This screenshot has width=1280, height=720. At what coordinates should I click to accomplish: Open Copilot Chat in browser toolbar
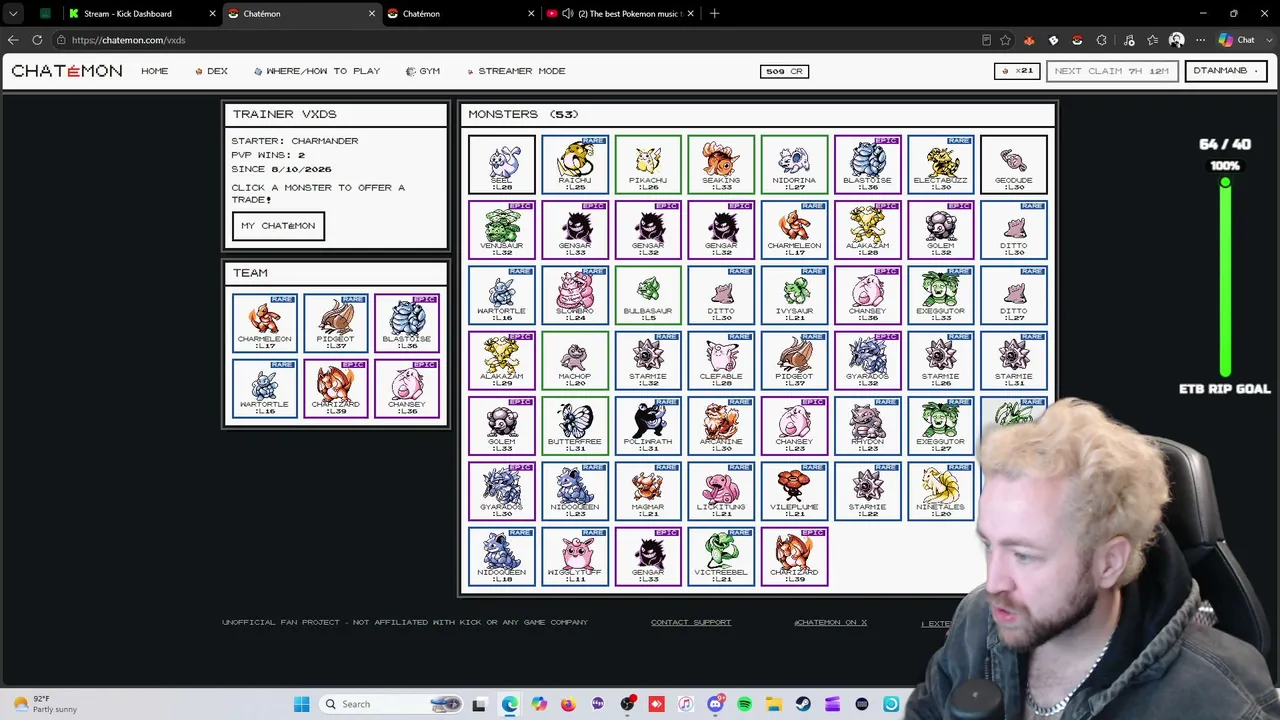[x=1237, y=40]
